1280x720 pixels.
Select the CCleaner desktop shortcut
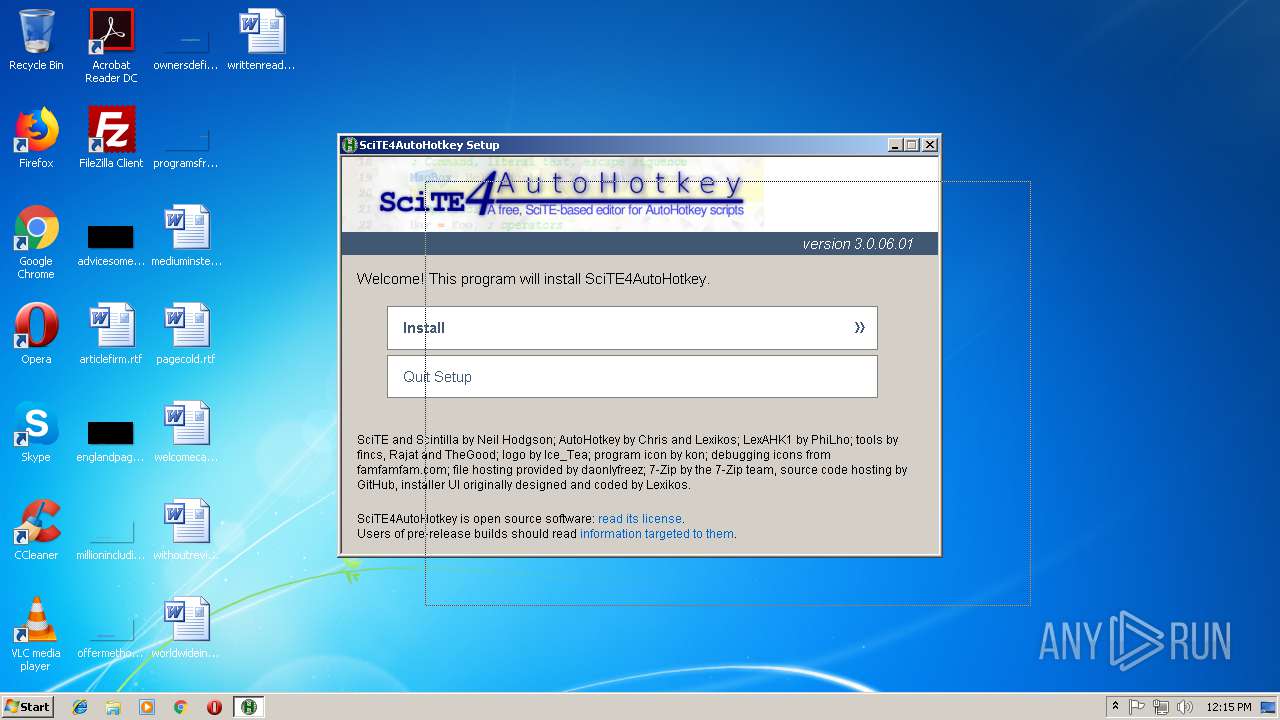coord(36,530)
